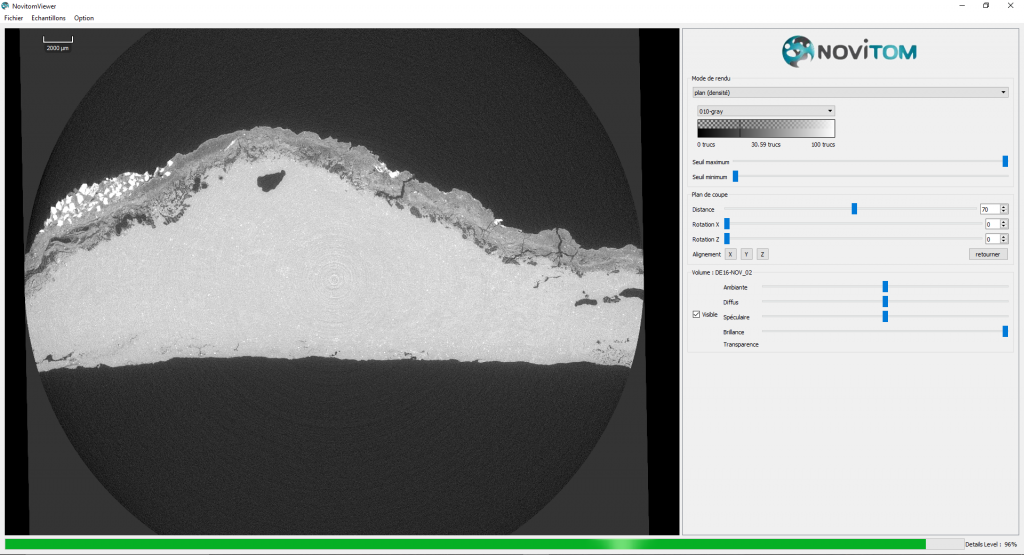Open the Fichier menu
The height and width of the screenshot is (555, 1024).
(x=13, y=18)
